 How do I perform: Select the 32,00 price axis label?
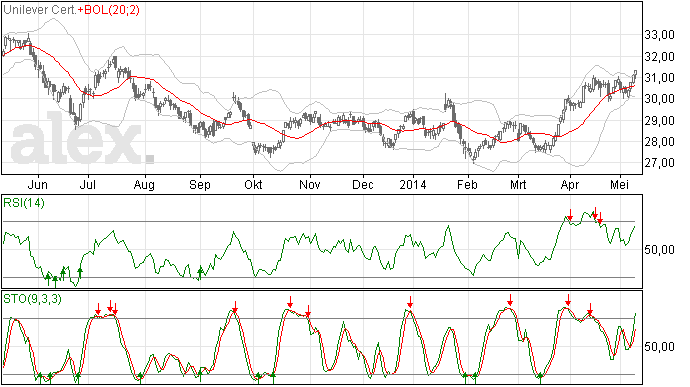pyautogui.click(x=659, y=56)
